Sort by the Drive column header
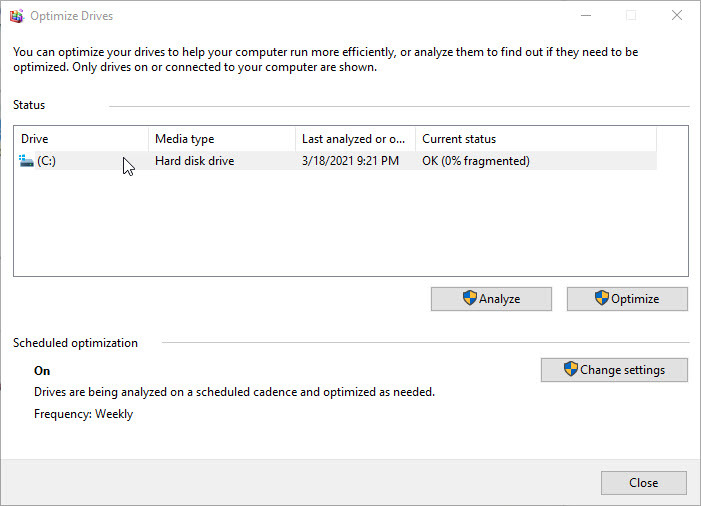 [x=80, y=139]
